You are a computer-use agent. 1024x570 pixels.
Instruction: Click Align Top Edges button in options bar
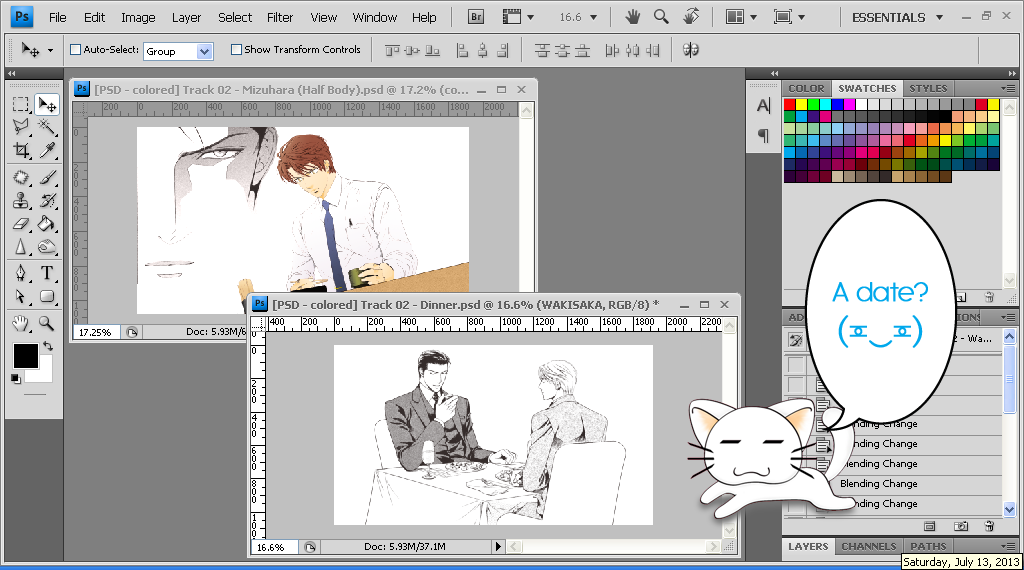(x=392, y=50)
